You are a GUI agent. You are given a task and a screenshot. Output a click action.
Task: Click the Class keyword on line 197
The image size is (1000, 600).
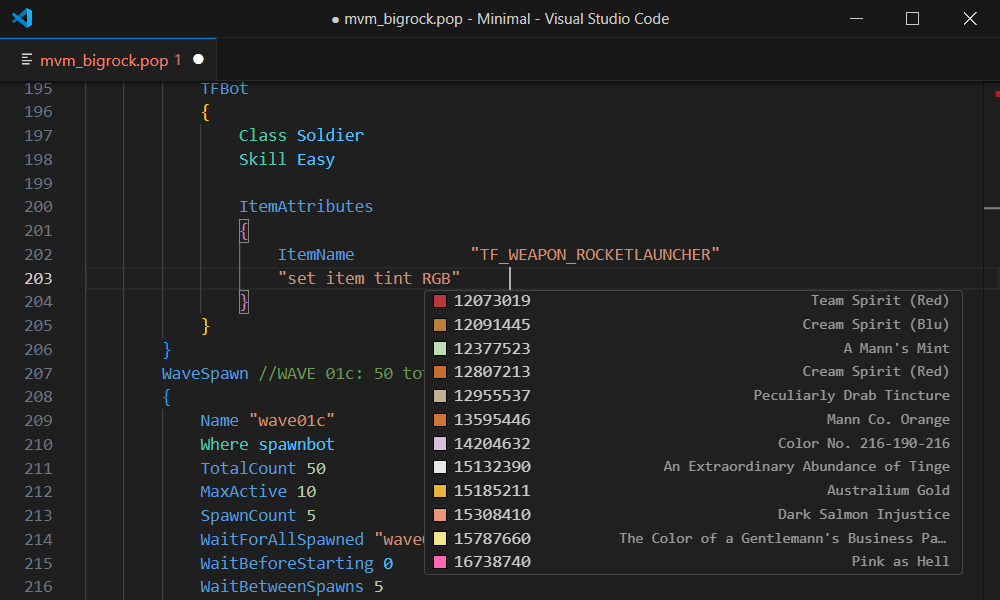263,136
